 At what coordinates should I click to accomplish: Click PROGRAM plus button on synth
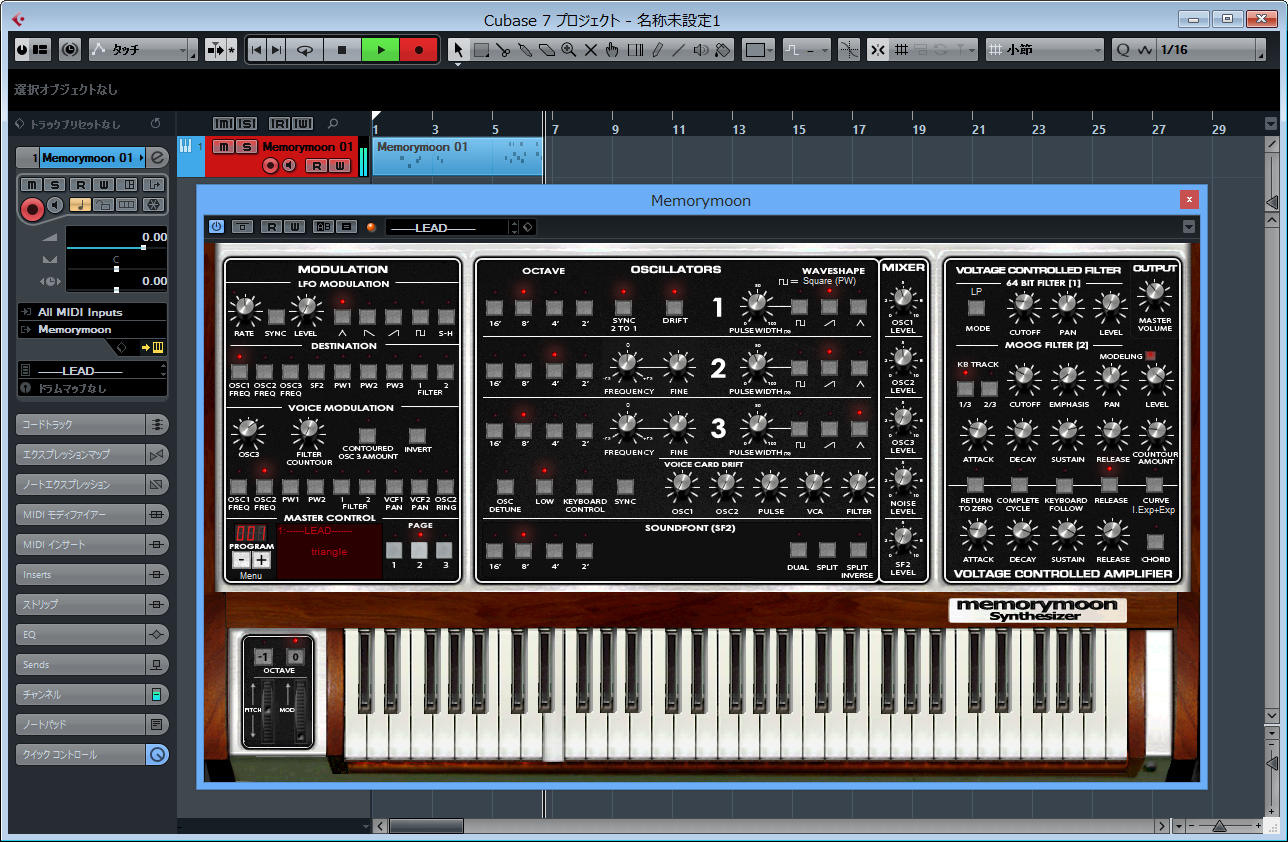tap(261, 560)
